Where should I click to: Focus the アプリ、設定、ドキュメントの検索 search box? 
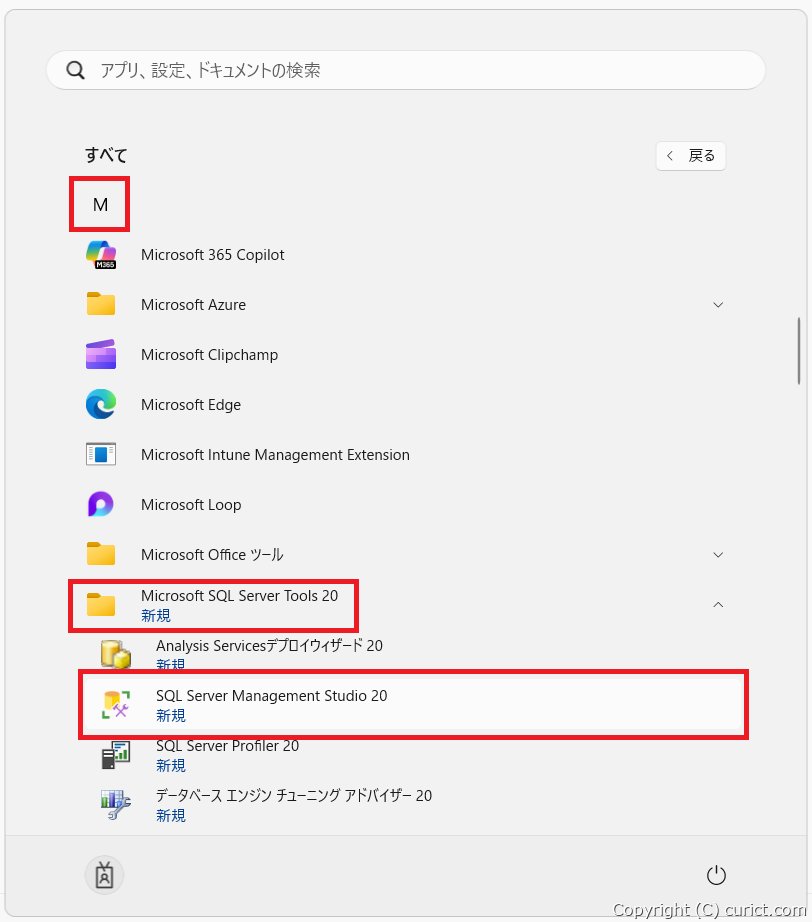(406, 71)
